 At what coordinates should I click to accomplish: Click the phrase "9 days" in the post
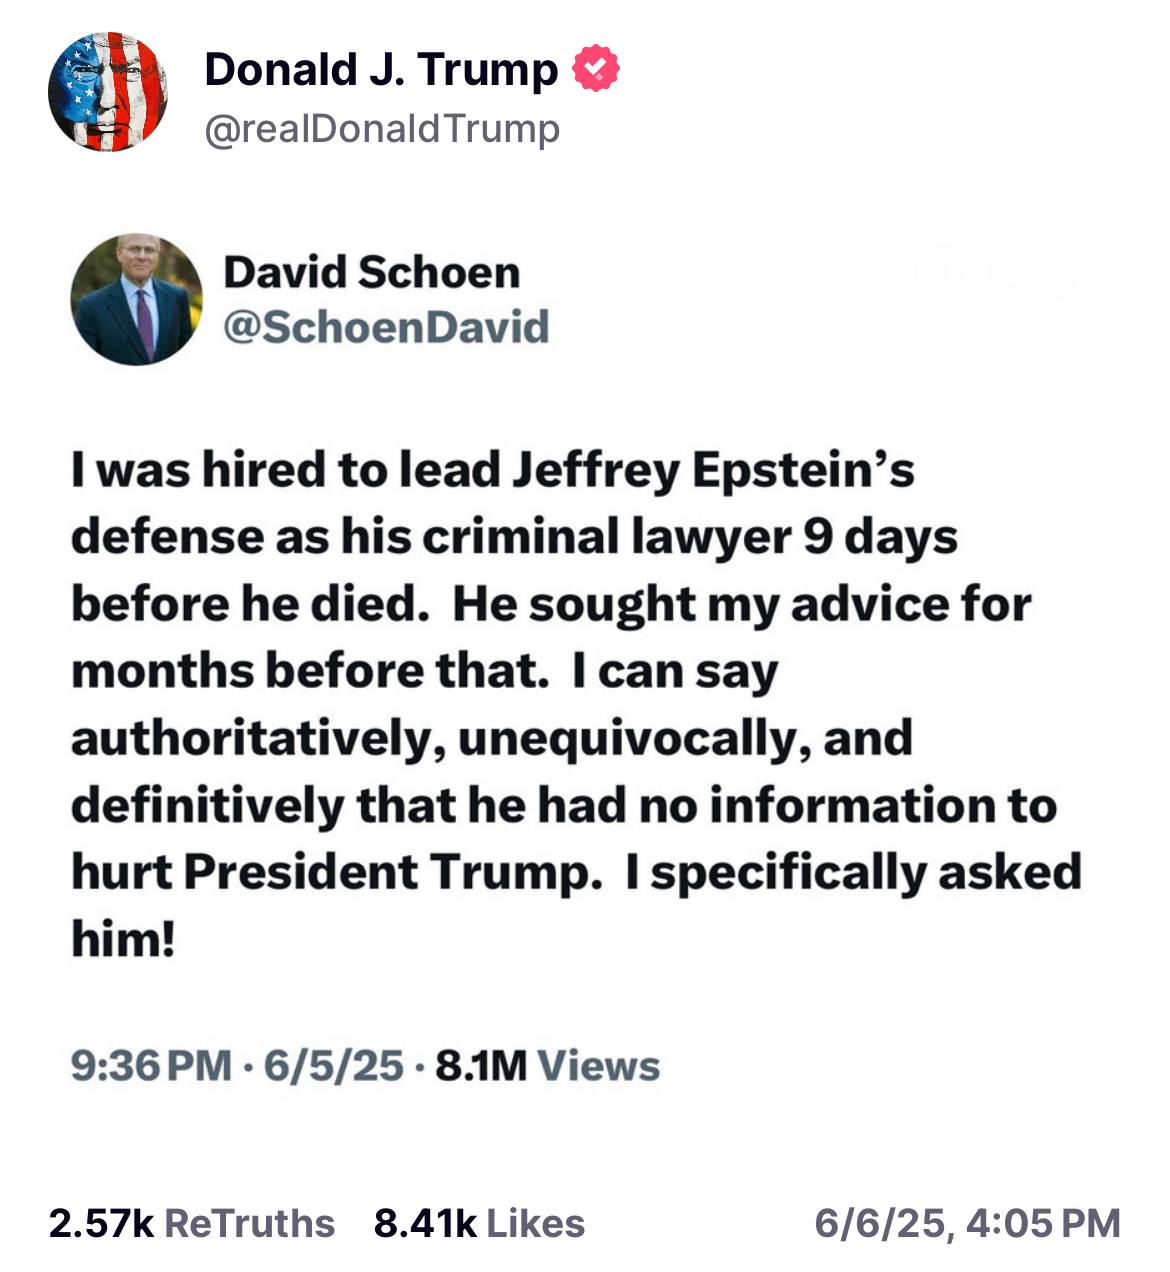(x=880, y=537)
